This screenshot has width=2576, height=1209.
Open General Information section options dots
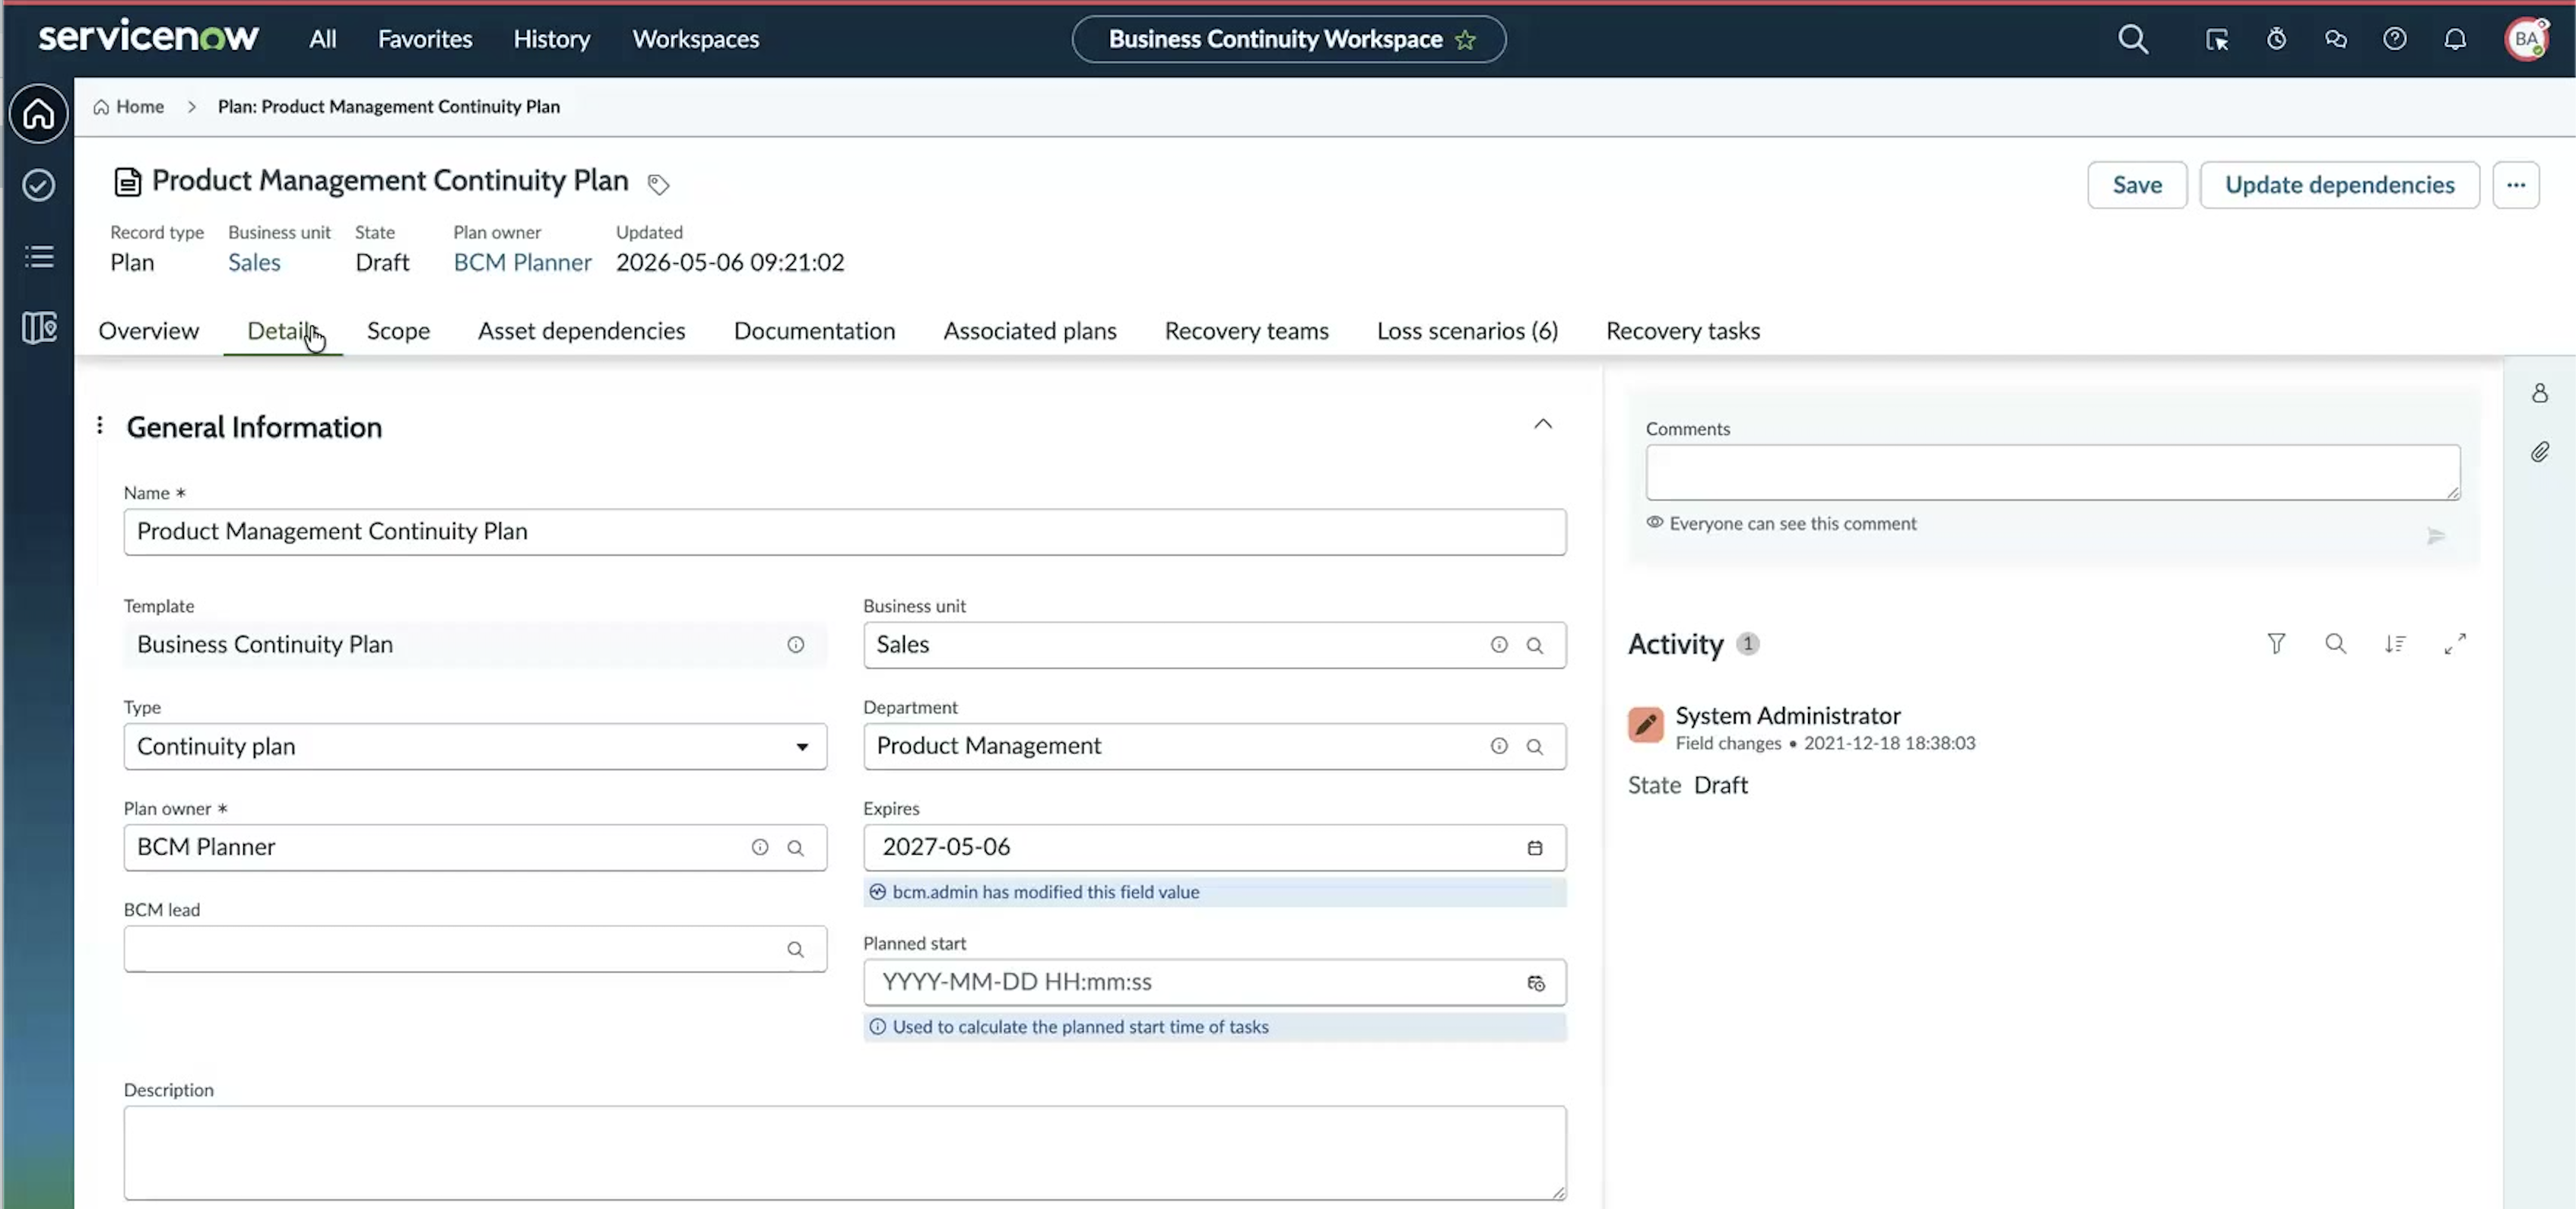click(x=99, y=425)
